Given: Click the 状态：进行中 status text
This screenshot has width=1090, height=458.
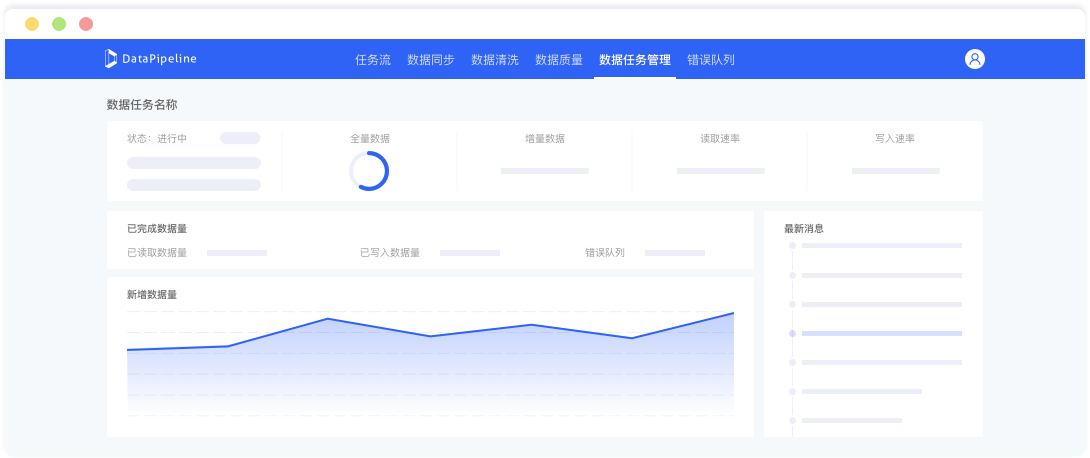Looking at the screenshot, I should pos(157,138).
